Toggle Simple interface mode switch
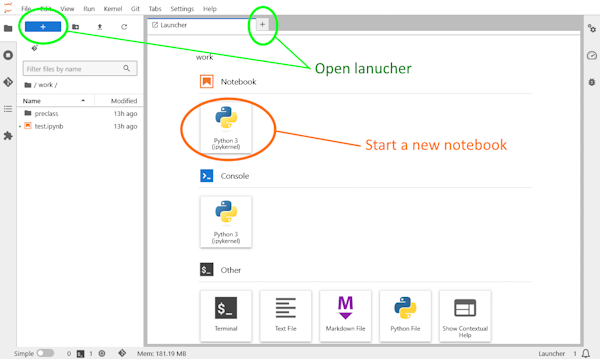Screen dimensions: 600x360 tap(45, 353)
